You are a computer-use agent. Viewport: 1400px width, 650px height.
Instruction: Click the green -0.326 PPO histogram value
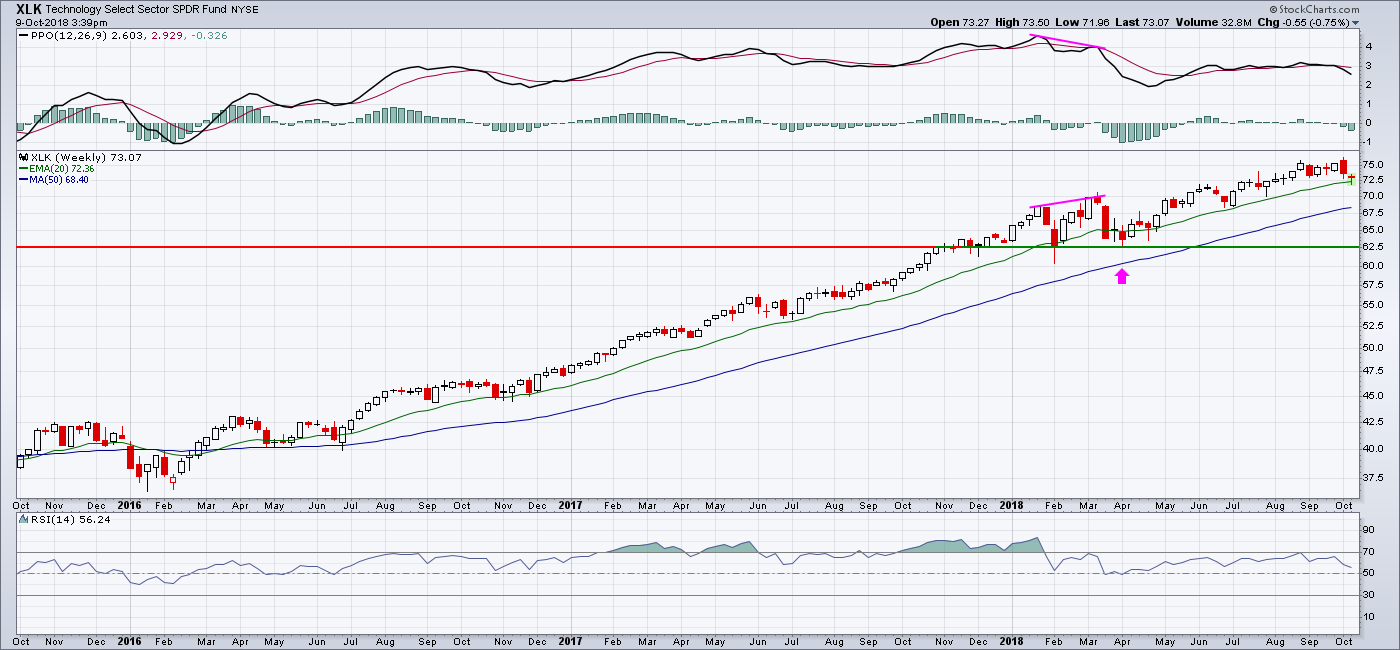click(x=209, y=36)
